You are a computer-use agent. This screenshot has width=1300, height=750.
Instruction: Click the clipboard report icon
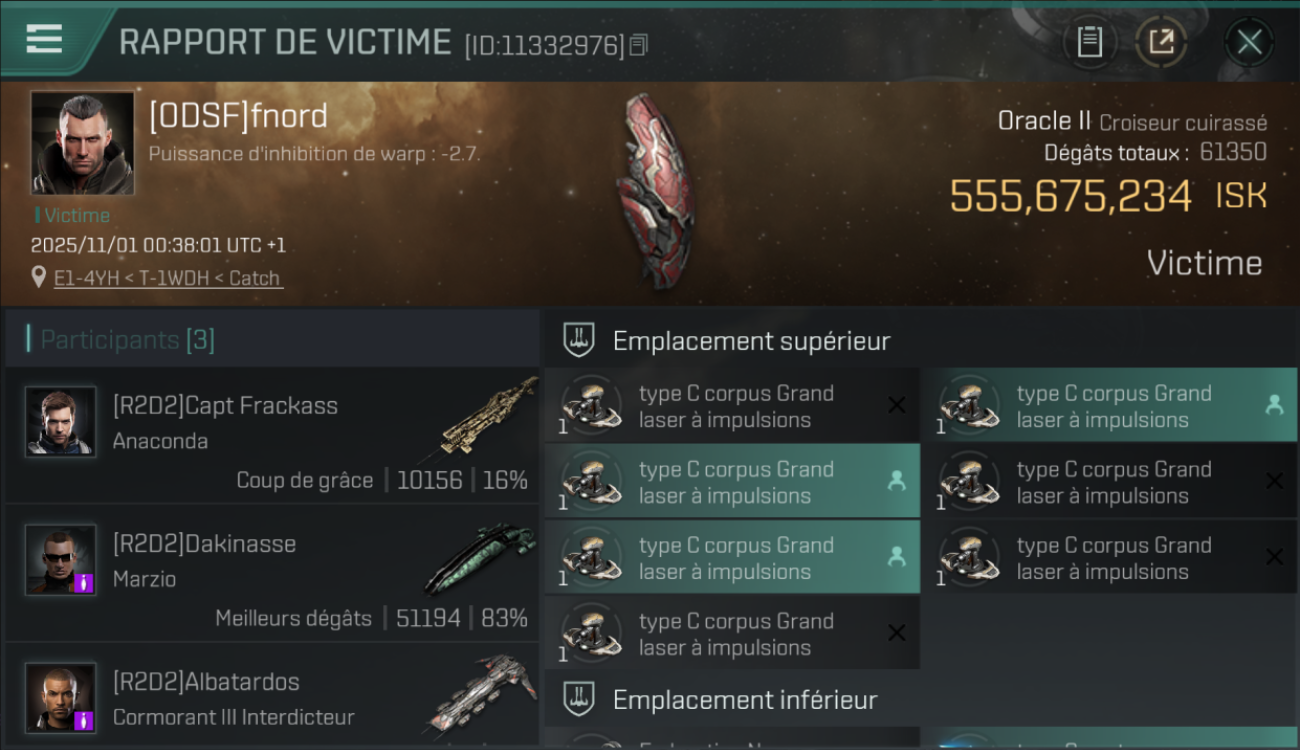(x=1089, y=42)
